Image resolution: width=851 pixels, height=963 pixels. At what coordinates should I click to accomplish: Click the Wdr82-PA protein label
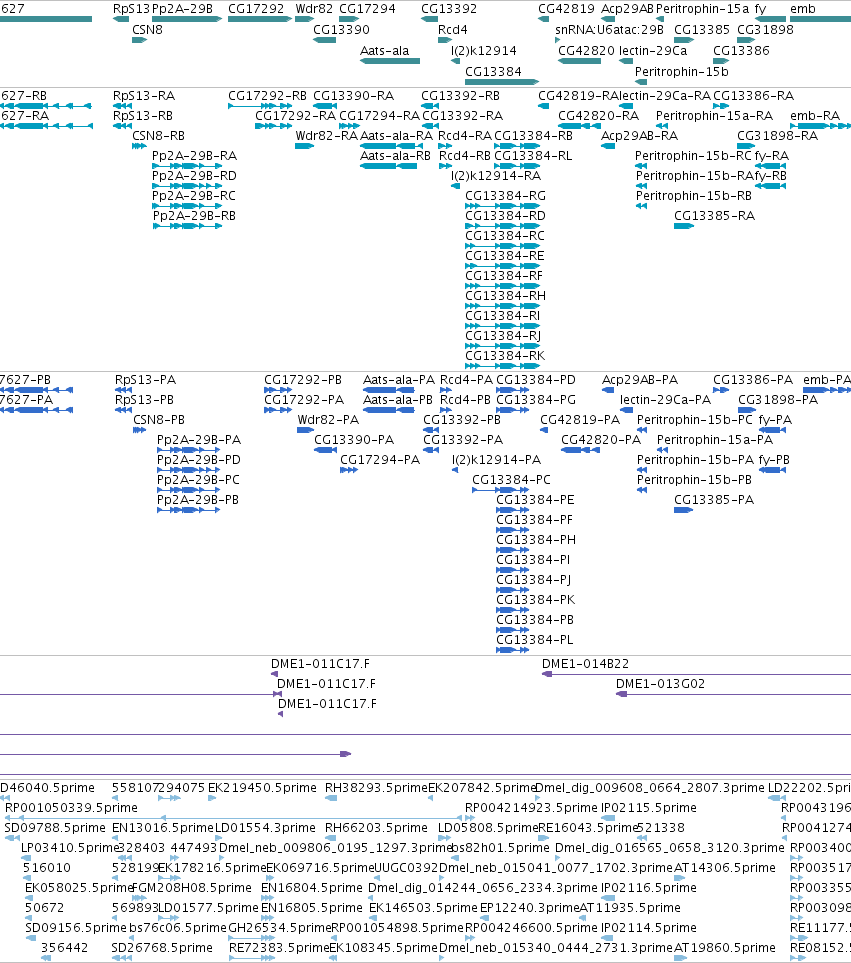(x=328, y=420)
